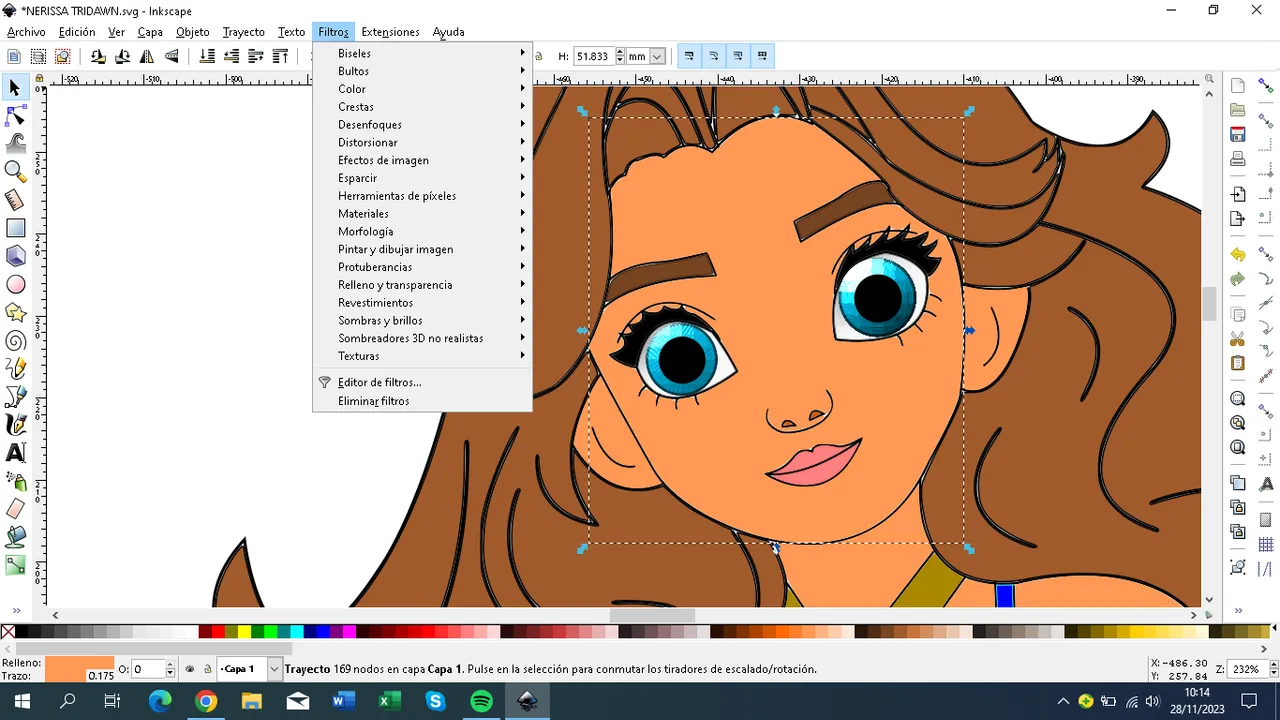Click the green Redo arrow
Screen dimensions: 1280x720
point(1238,279)
